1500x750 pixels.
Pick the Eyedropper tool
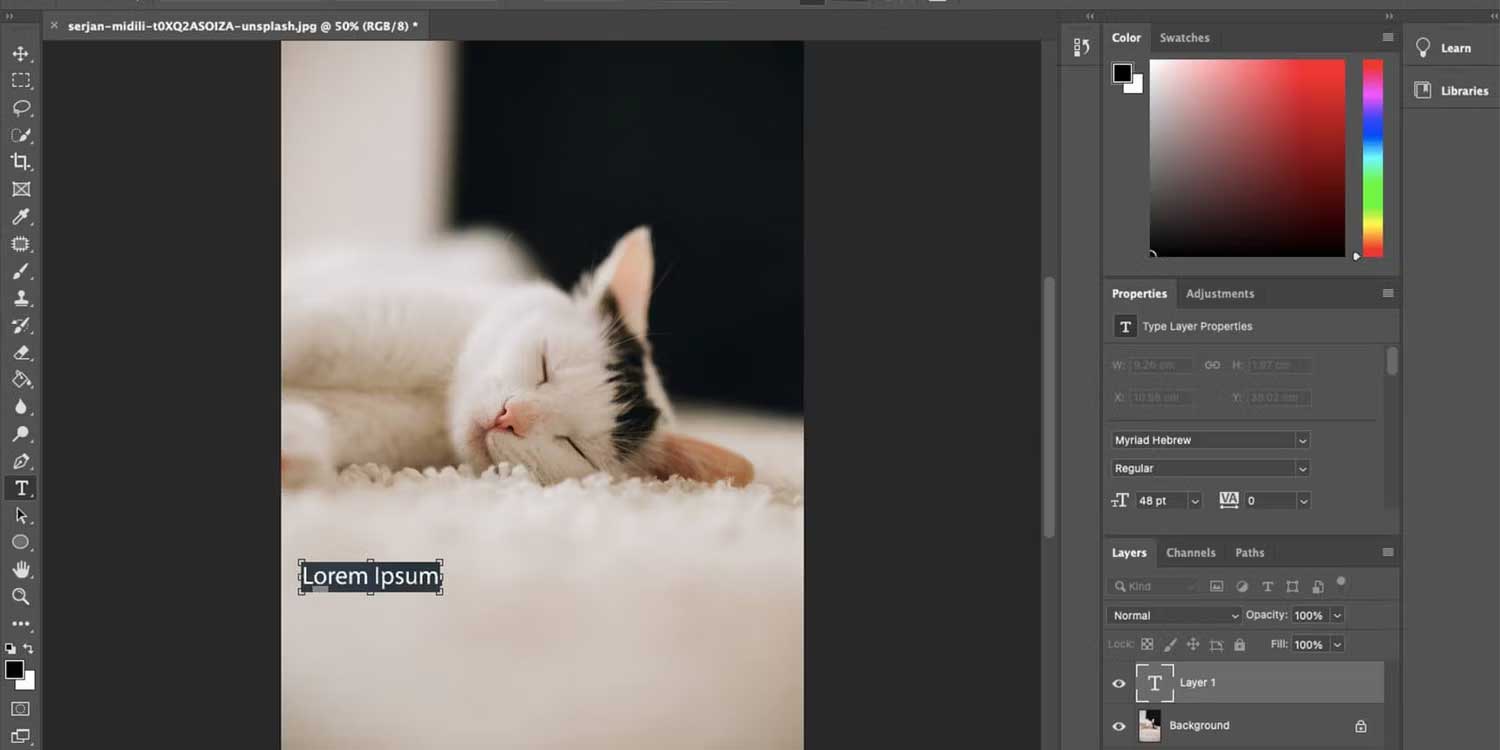click(x=21, y=217)
